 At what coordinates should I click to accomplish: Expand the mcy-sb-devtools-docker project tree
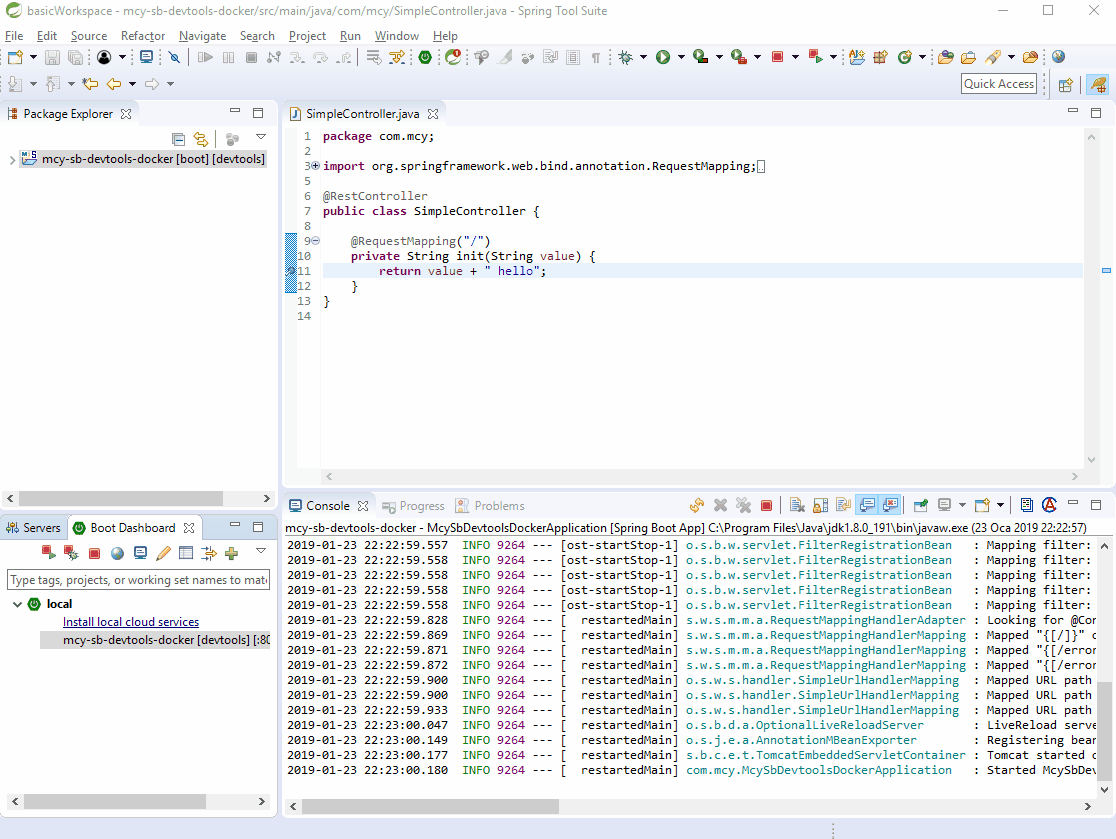coord(12,159)
